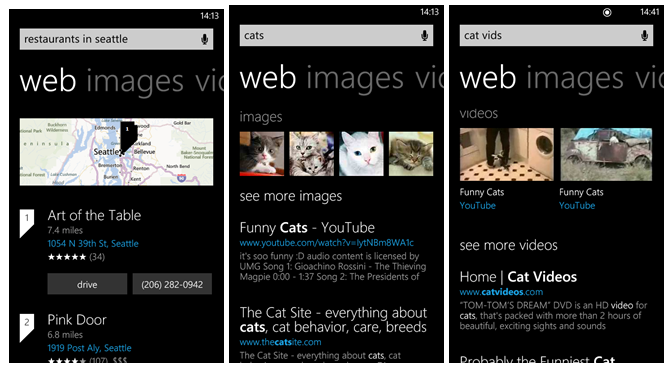Call (206) 282-0942 button

(x=172, y=284)
